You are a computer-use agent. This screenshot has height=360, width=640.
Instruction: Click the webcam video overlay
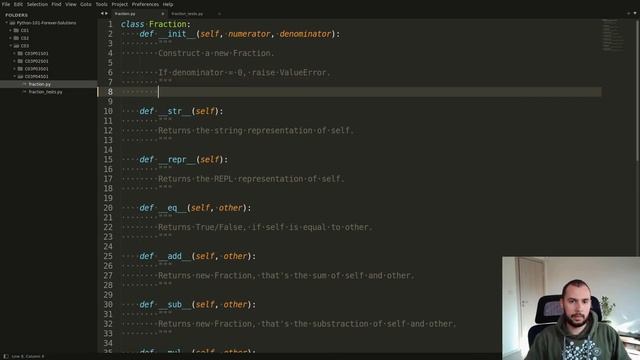(x=571, y=308)
